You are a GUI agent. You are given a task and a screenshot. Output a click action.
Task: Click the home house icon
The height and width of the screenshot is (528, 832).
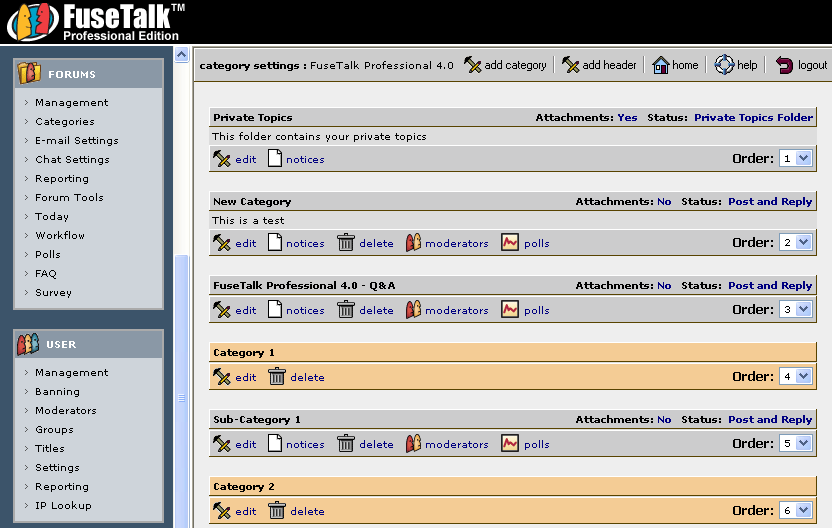661,65
